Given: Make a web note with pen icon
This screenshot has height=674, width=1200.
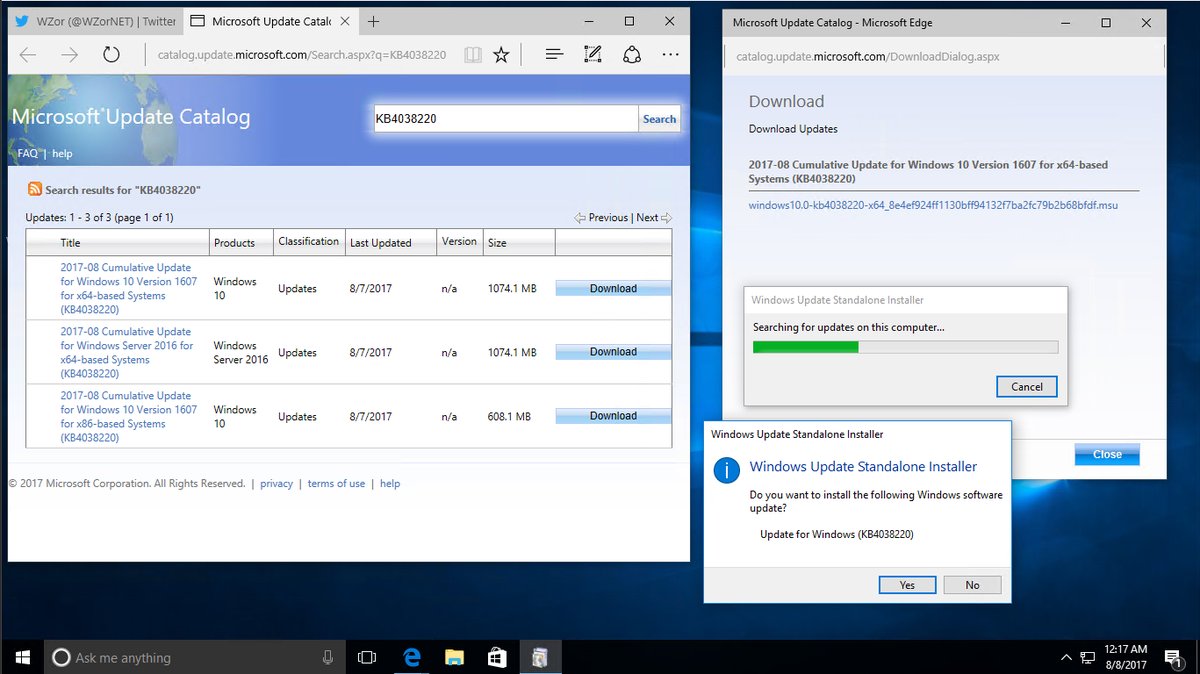Looking at the screenshot, I should click(593, 55).
